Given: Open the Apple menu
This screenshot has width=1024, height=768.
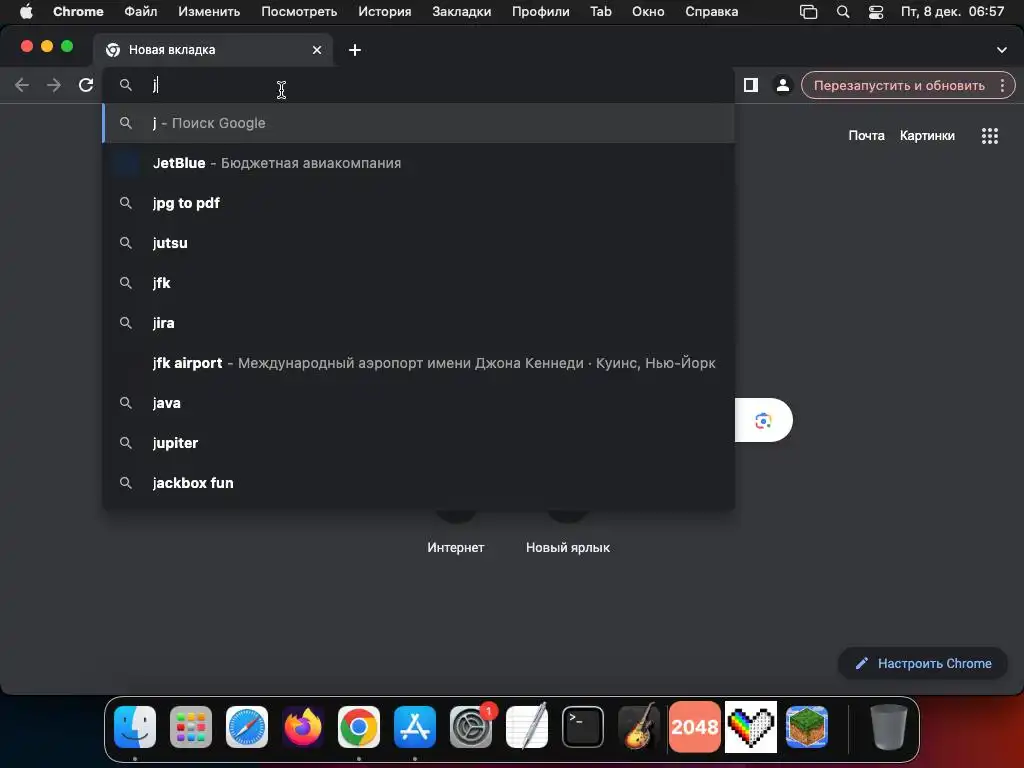Looking at the screenshot, I should coord(26,12).
